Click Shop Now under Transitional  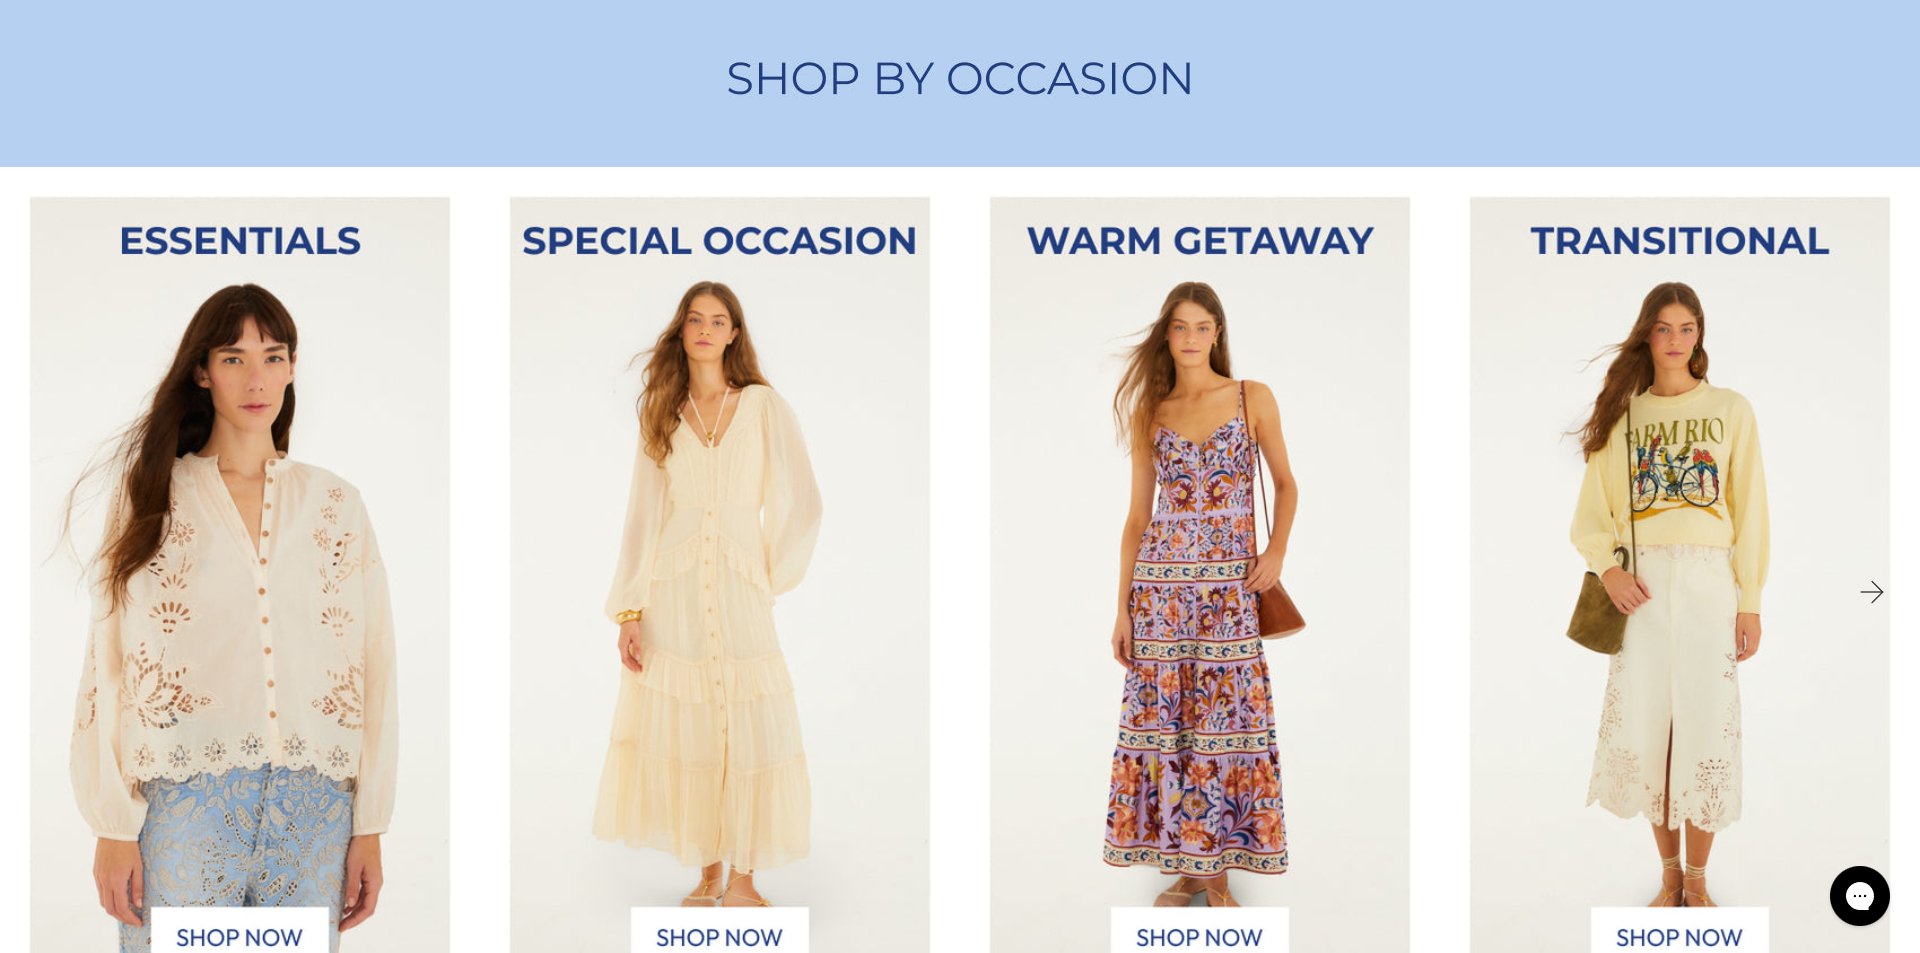tap(1680, 932)
